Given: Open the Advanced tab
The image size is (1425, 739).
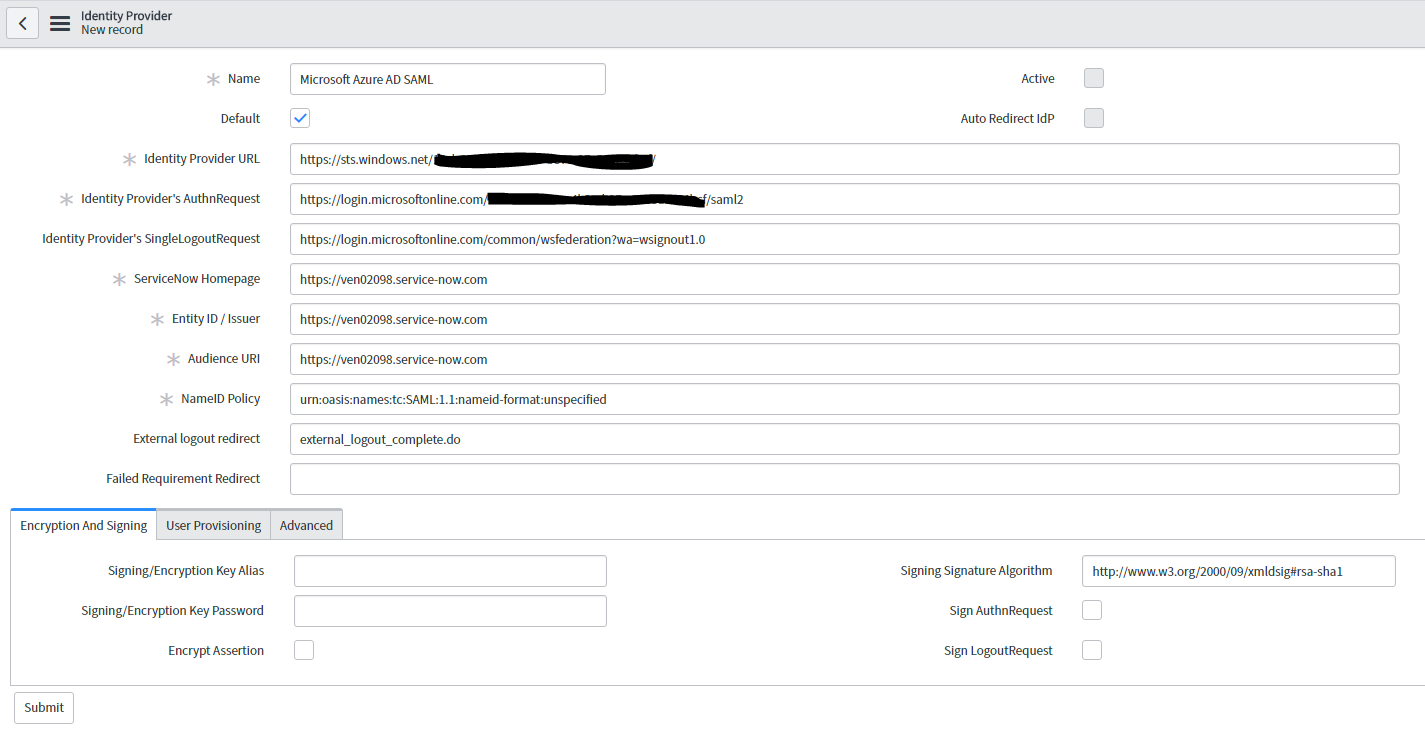Looking at the screenshot, I should [x=306, y=524].
